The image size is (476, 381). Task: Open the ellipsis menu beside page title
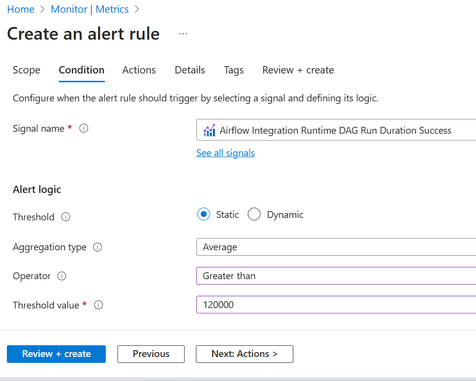click(x=183, y=34)
